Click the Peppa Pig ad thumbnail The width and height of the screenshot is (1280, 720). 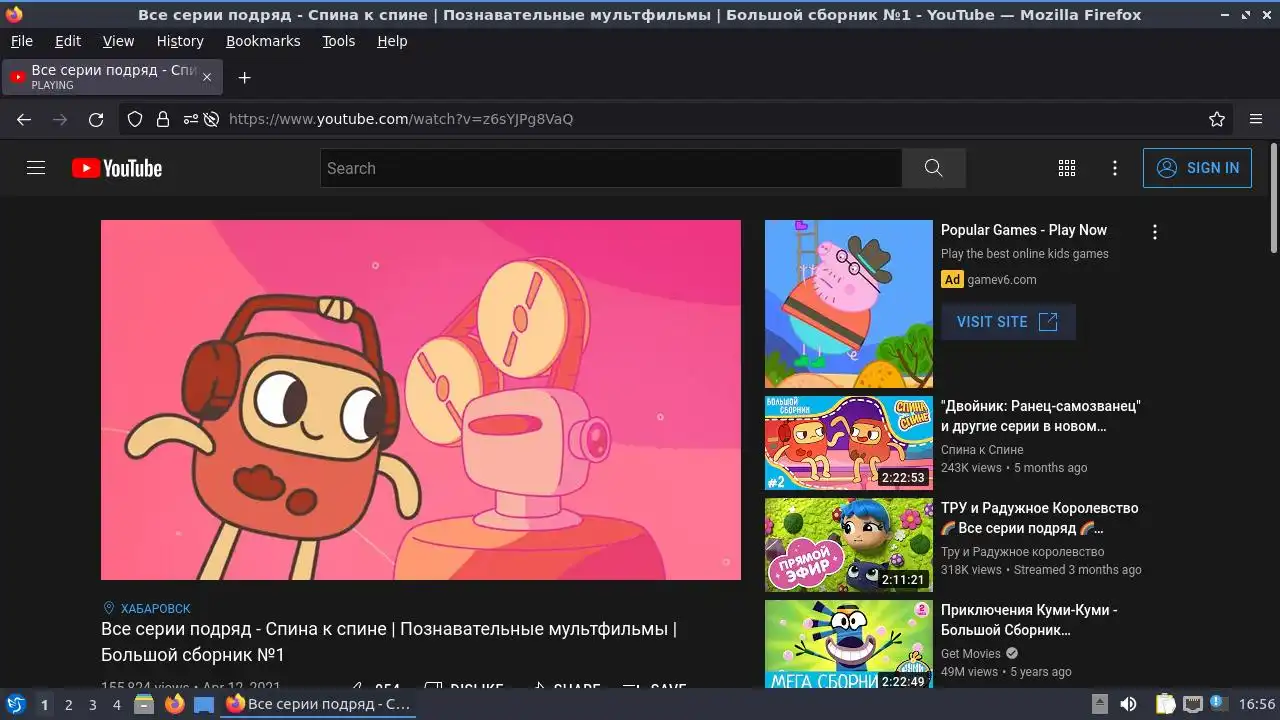click(x=849, y=304)
